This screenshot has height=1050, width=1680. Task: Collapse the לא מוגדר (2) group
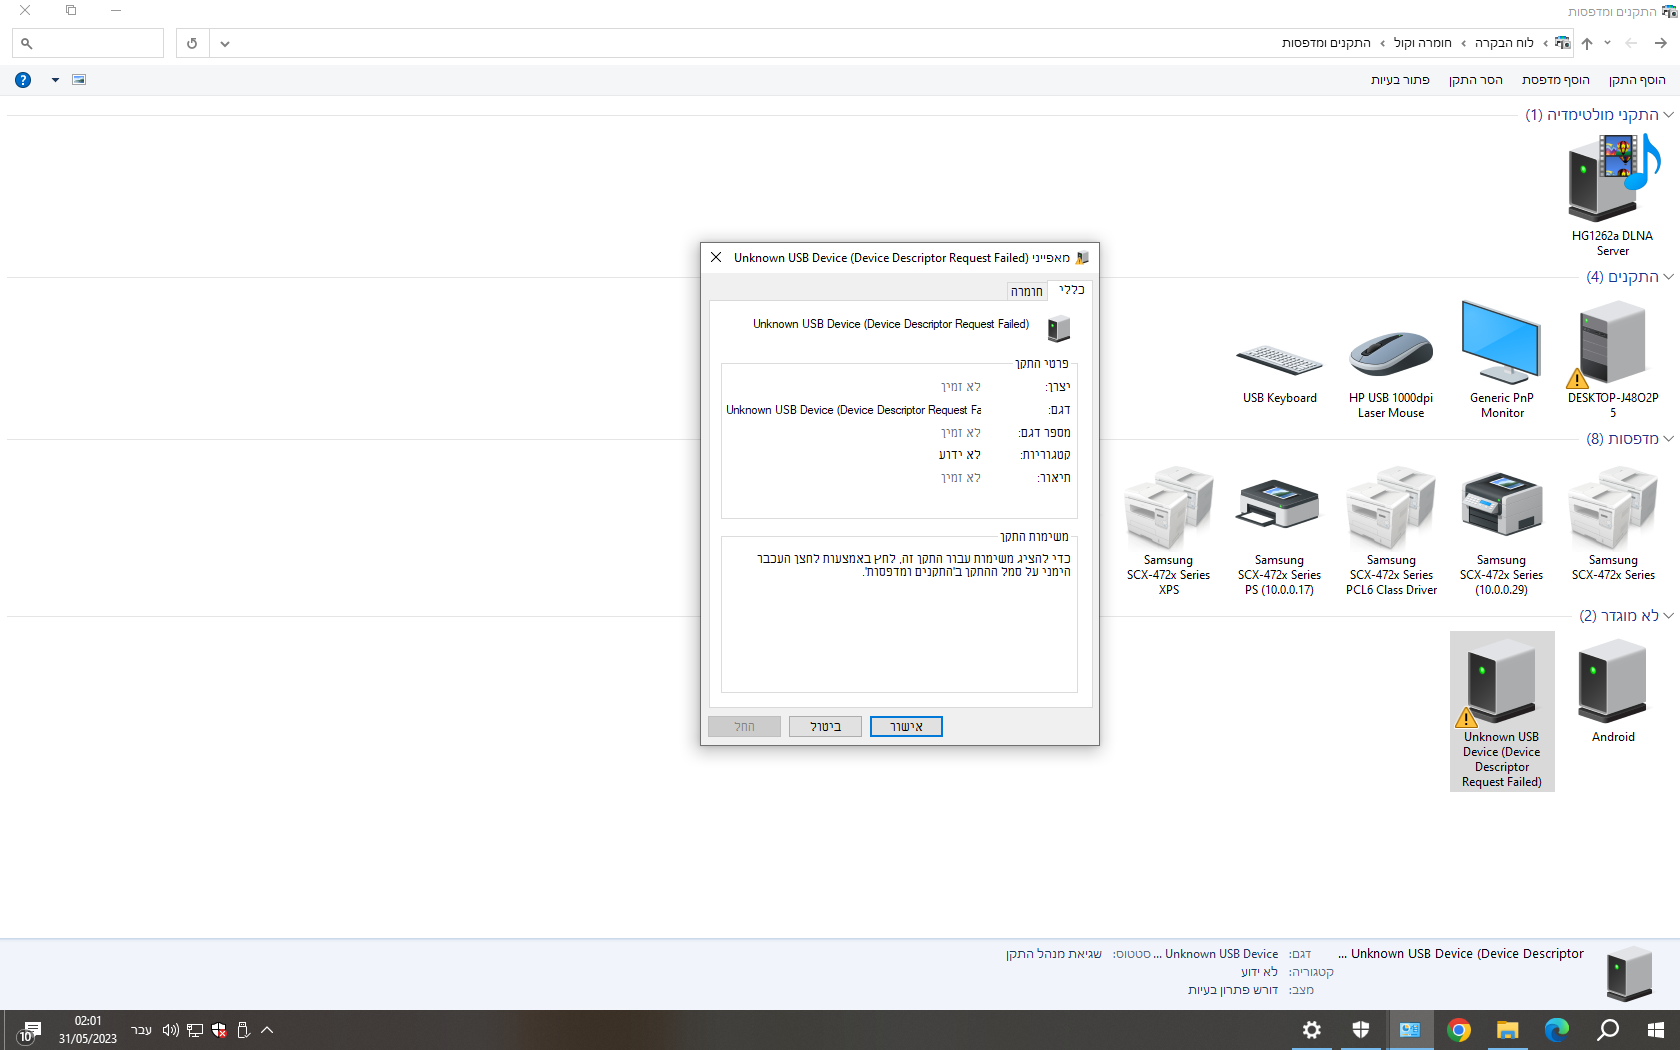[1668, 616]
